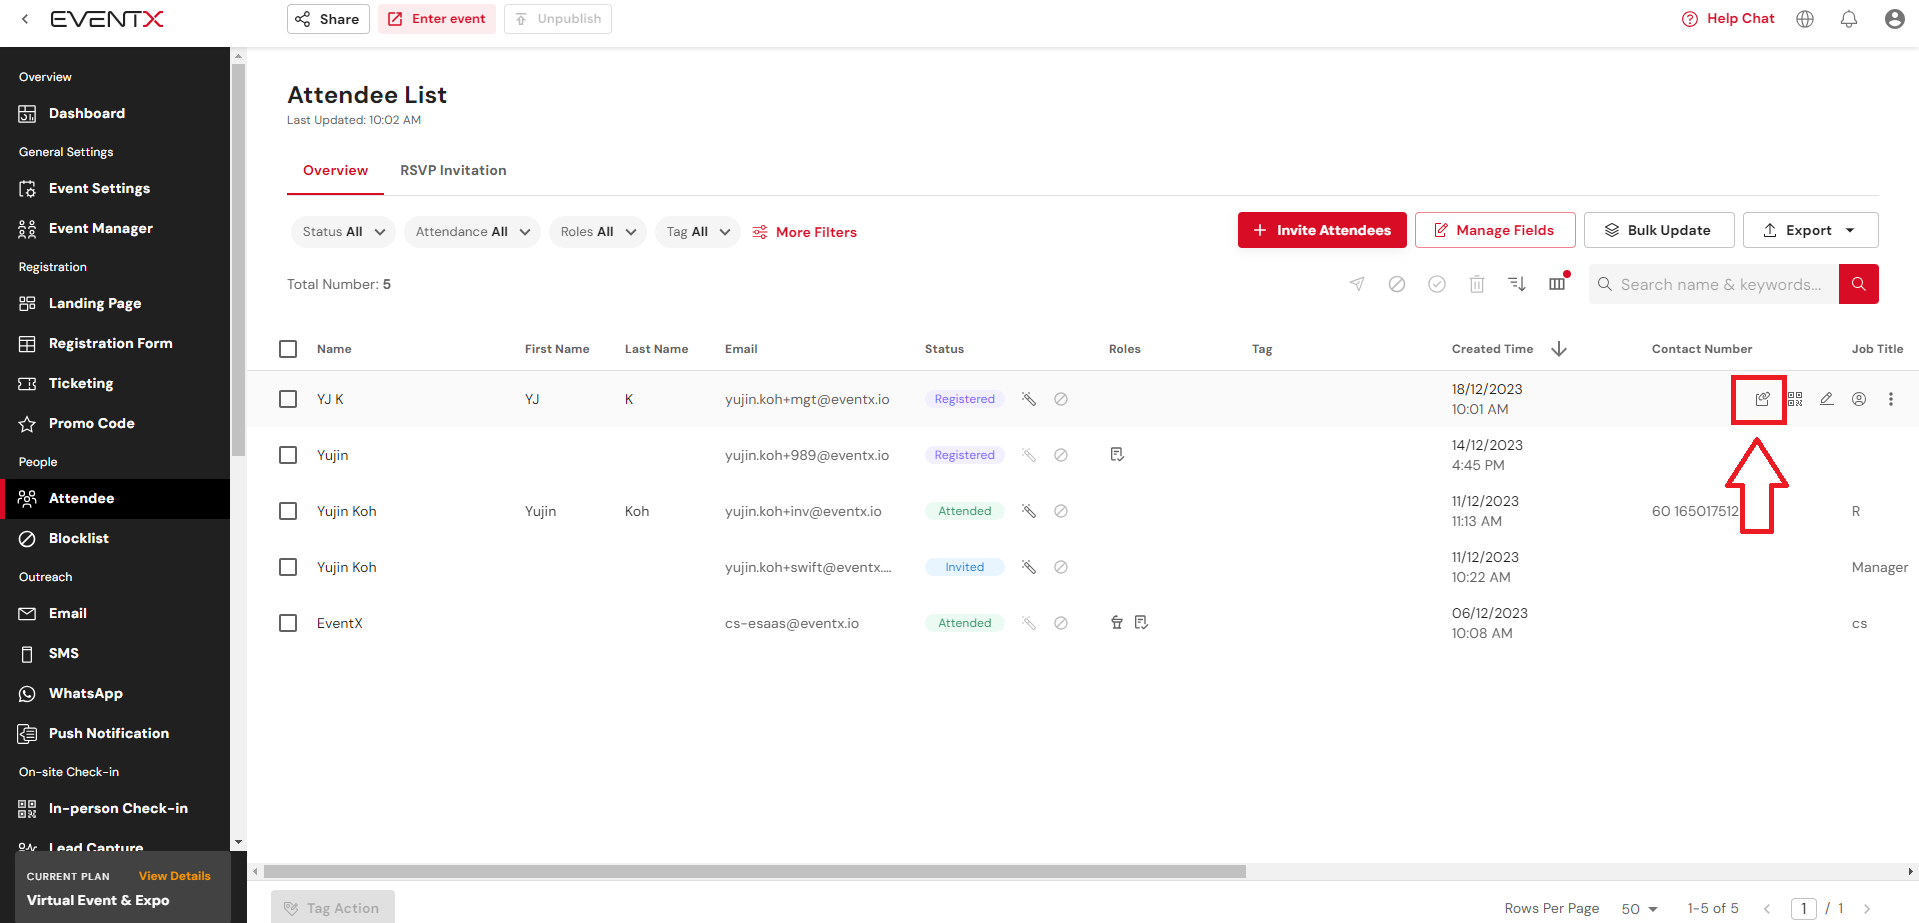Click the Created Time sort arrow
Image resolution: width=1919 pixels, height=923 pixels.
click(x=1559, y=349)
